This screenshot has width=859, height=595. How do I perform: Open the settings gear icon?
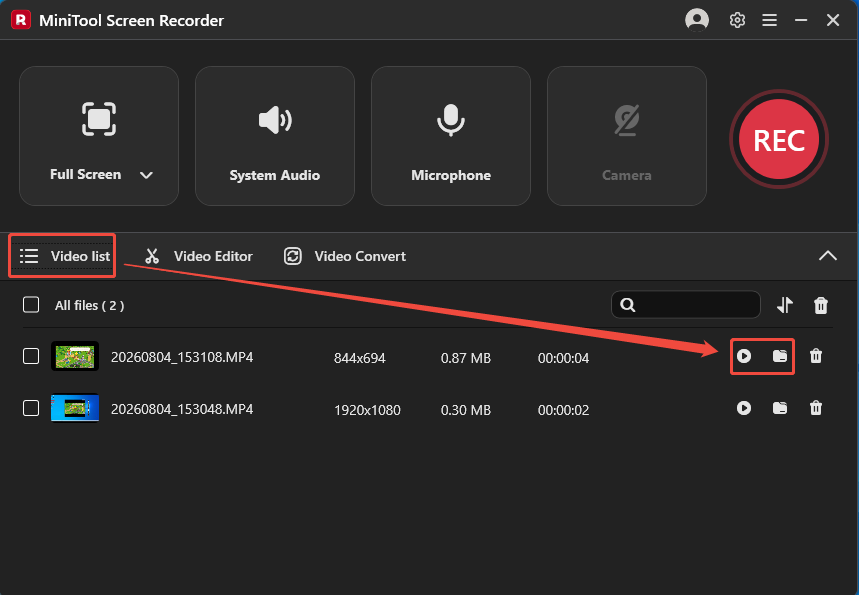point(737,20)
